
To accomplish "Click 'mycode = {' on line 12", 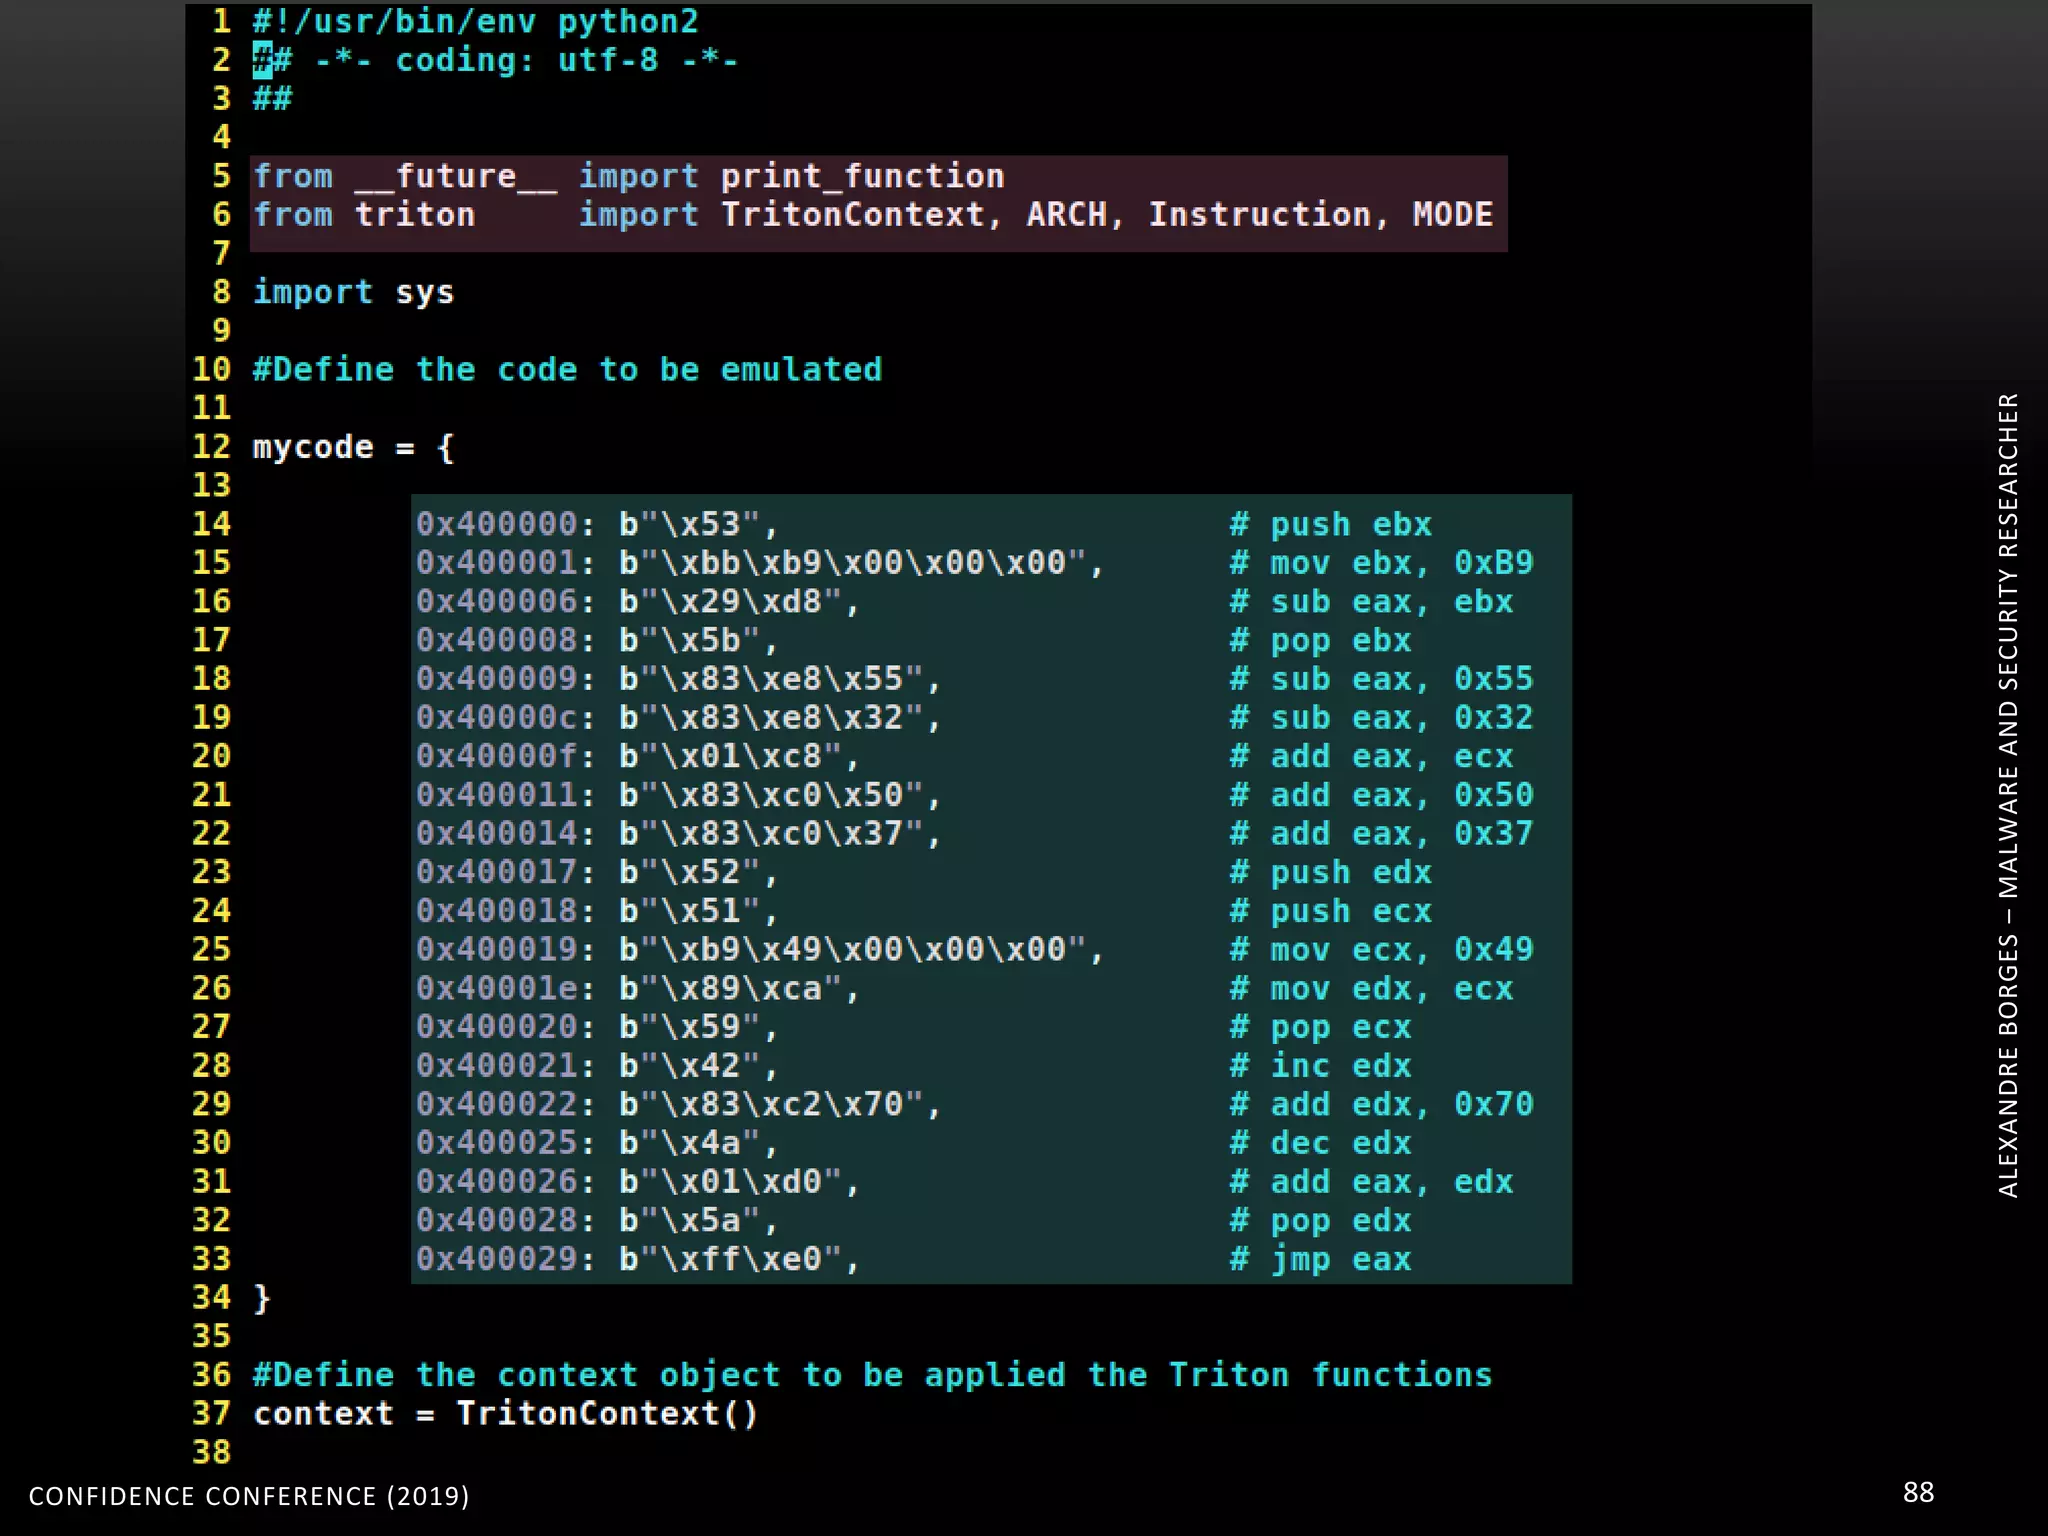I will click(x=353, y=447).
